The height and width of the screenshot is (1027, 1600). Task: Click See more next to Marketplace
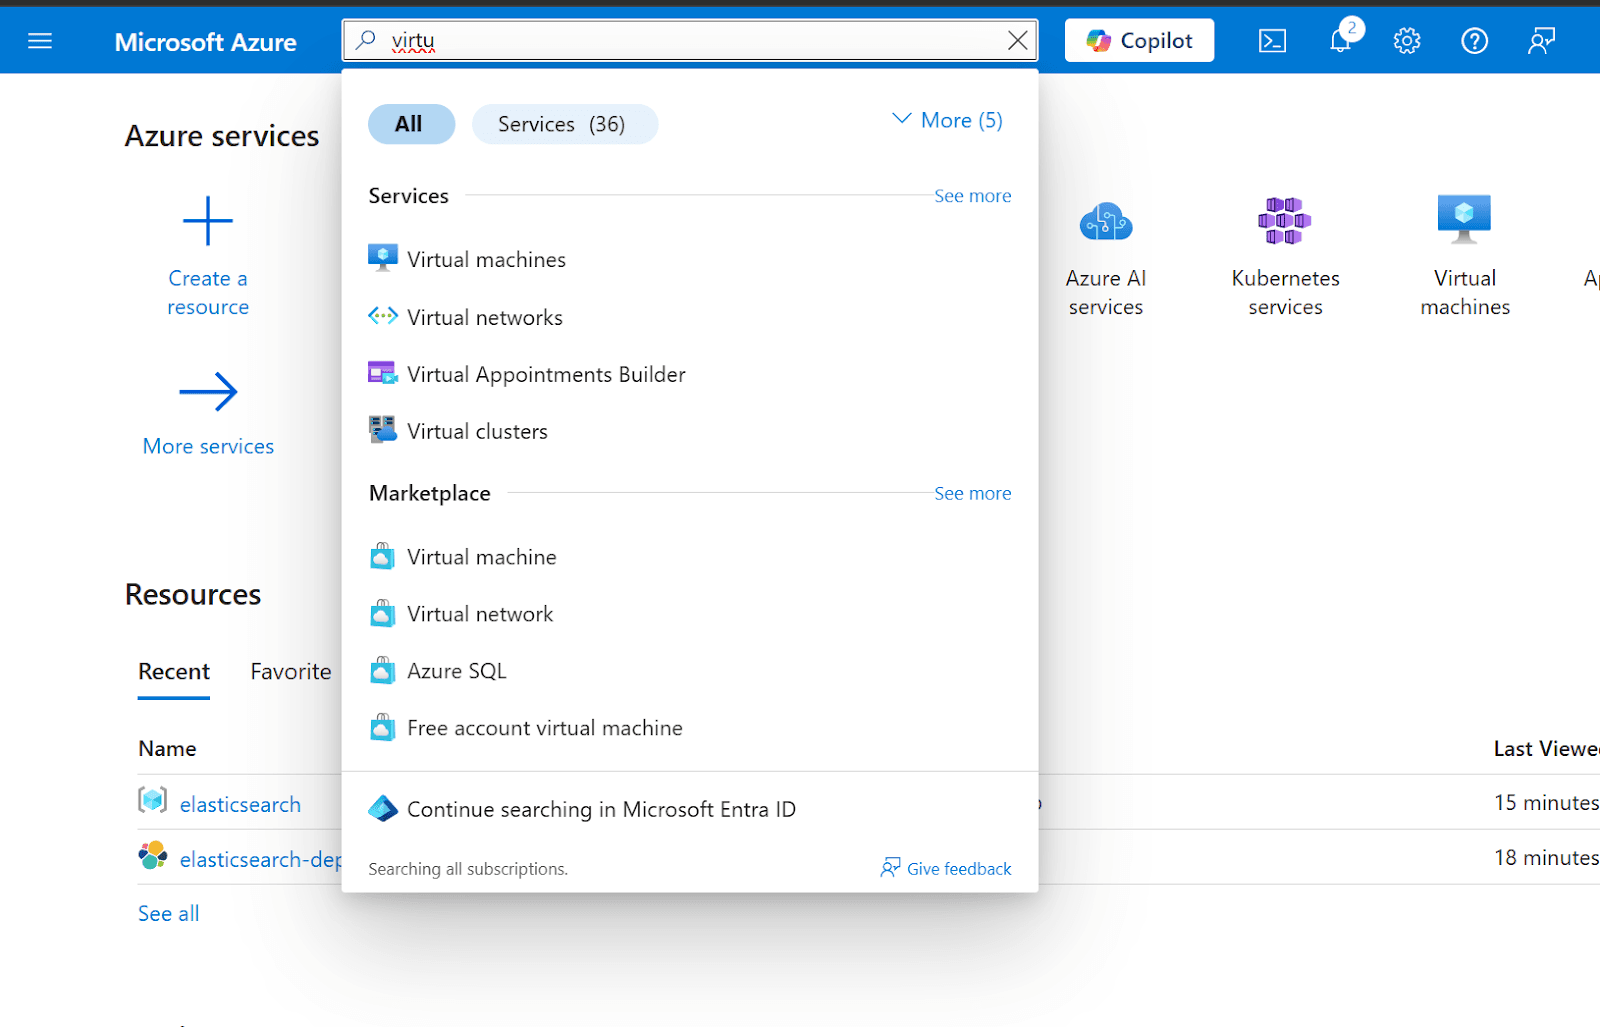tap(972, 493)
